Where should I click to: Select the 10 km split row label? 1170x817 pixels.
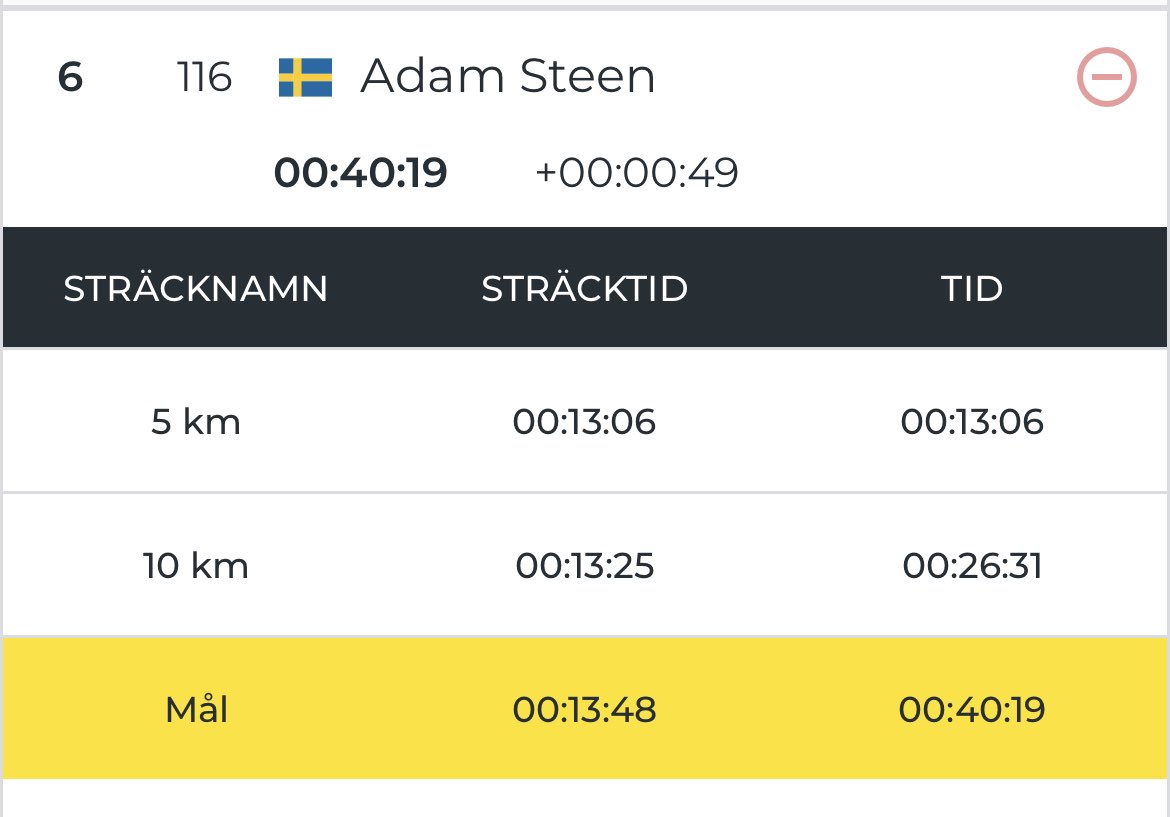[196, 566]
